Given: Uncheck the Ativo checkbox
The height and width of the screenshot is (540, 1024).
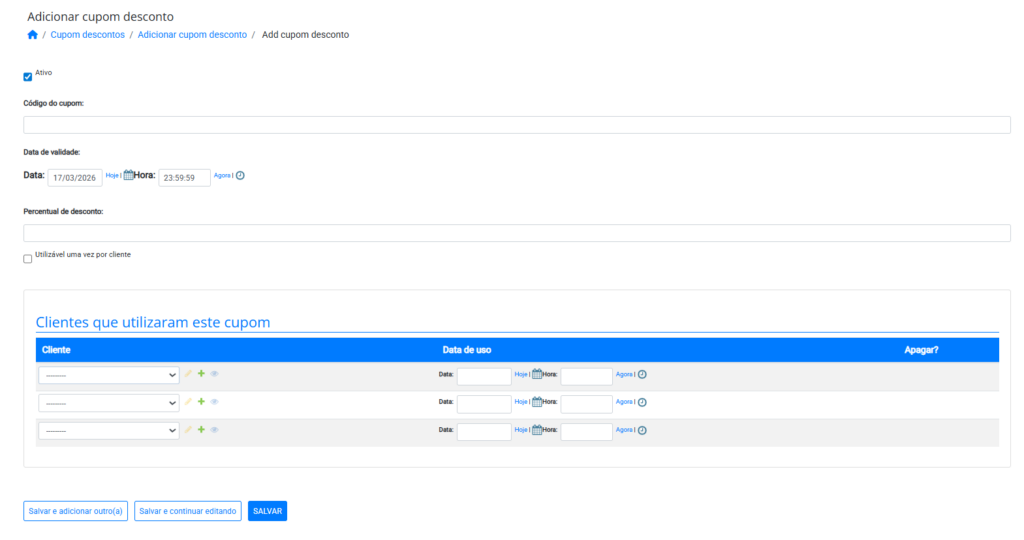Looking at the screenshot, I should tap(28, 77).
